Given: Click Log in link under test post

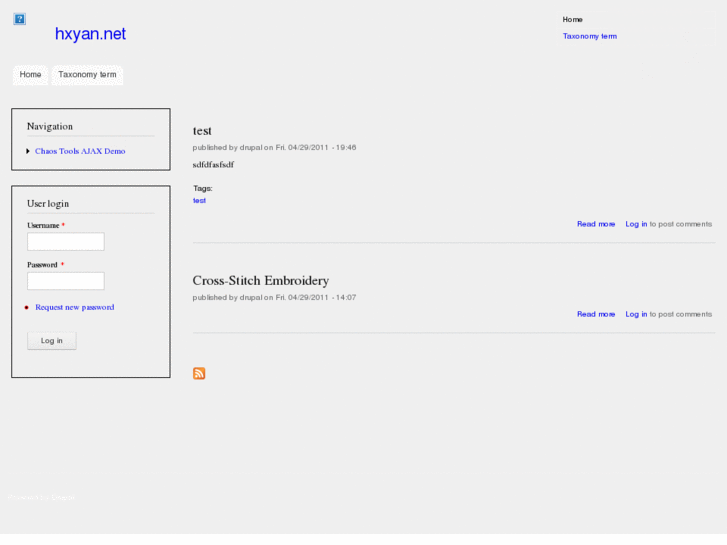Looking at the screenshot, I should pos(636,224).
